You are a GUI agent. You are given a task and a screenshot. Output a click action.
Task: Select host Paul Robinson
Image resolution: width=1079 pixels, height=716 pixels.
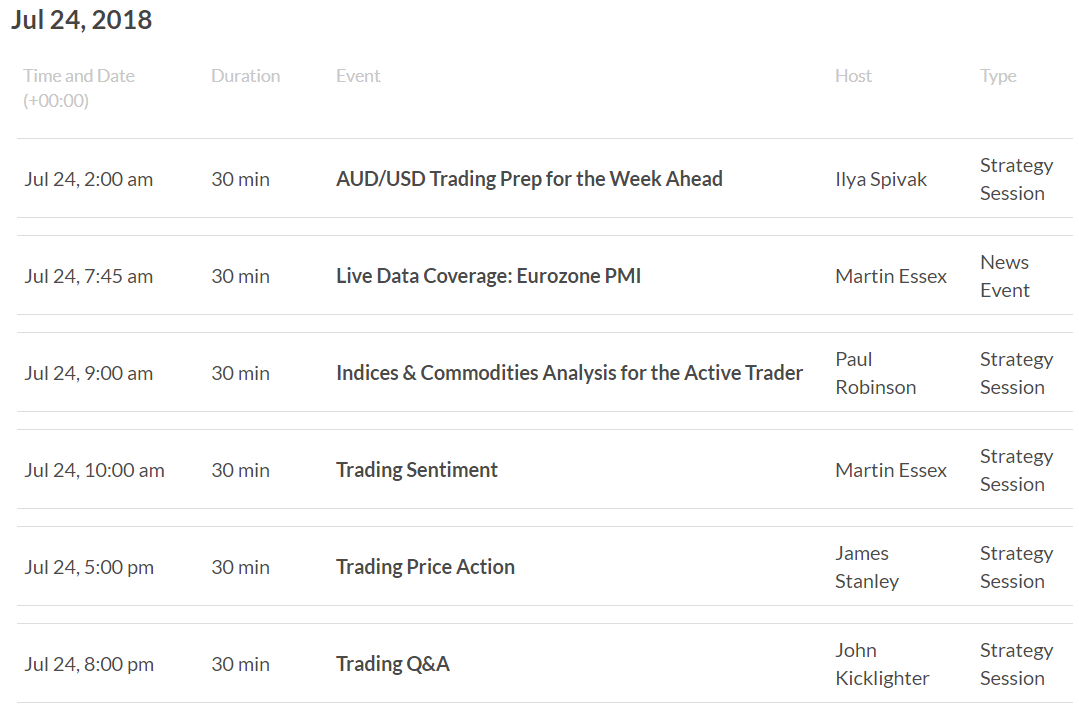click(875, 373)
